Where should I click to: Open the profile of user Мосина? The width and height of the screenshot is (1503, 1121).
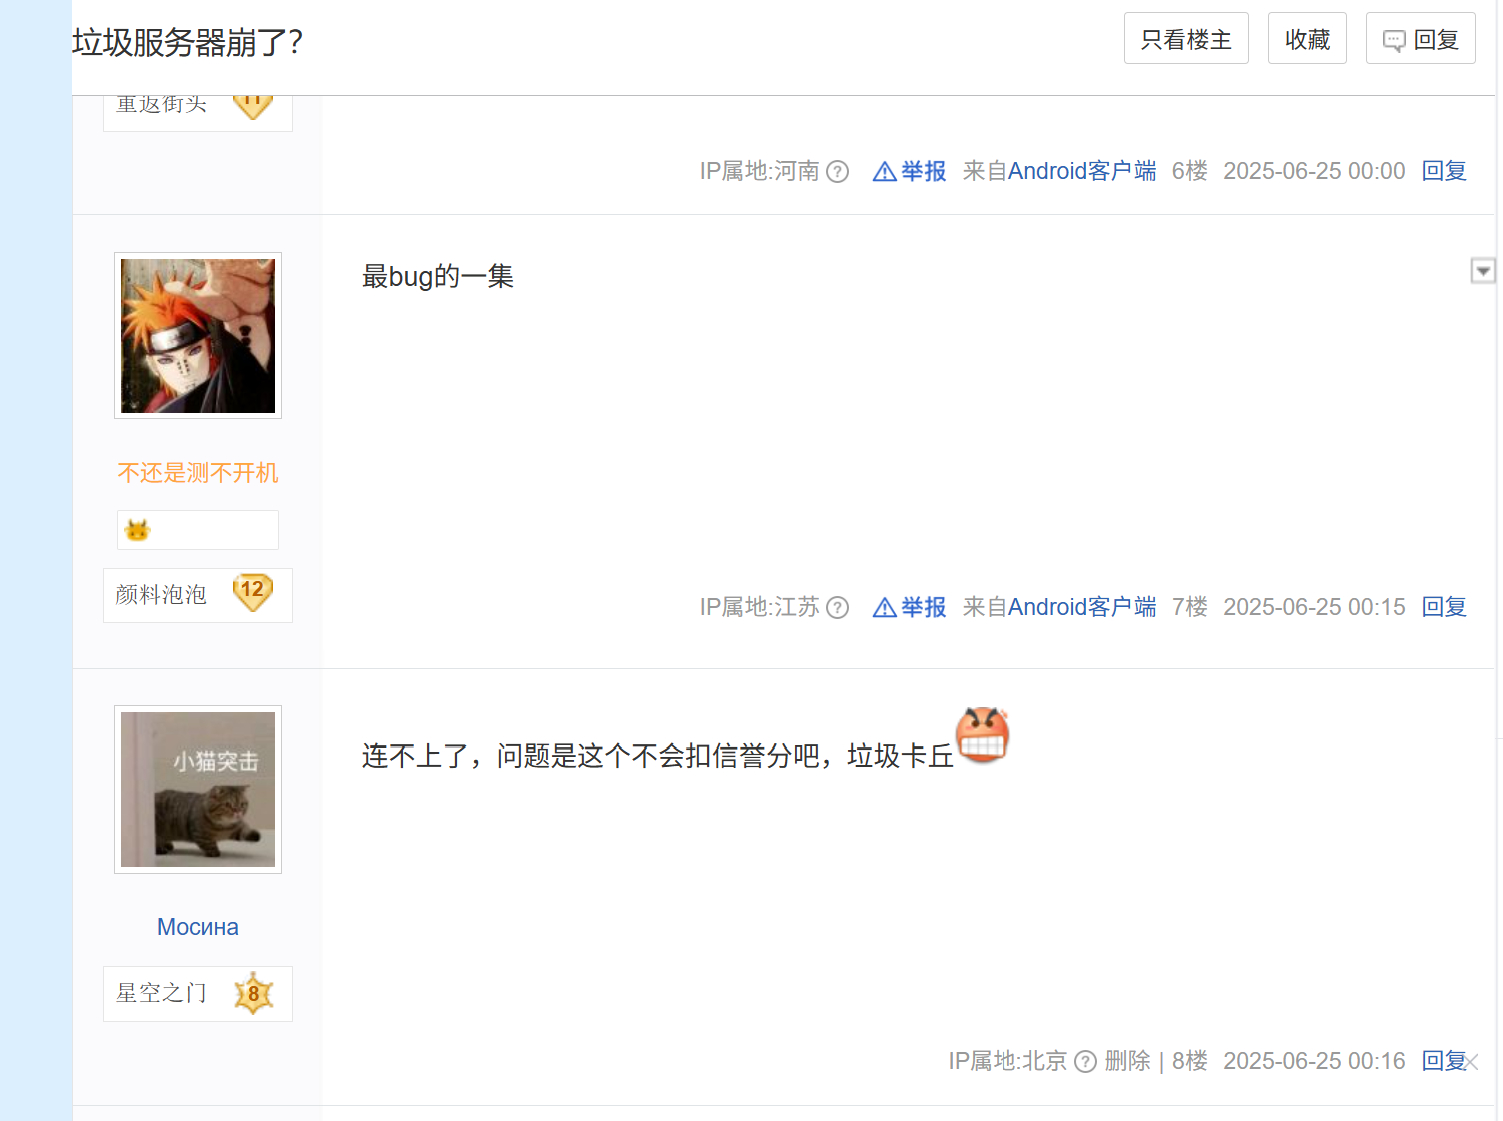[x=198, y=927]
